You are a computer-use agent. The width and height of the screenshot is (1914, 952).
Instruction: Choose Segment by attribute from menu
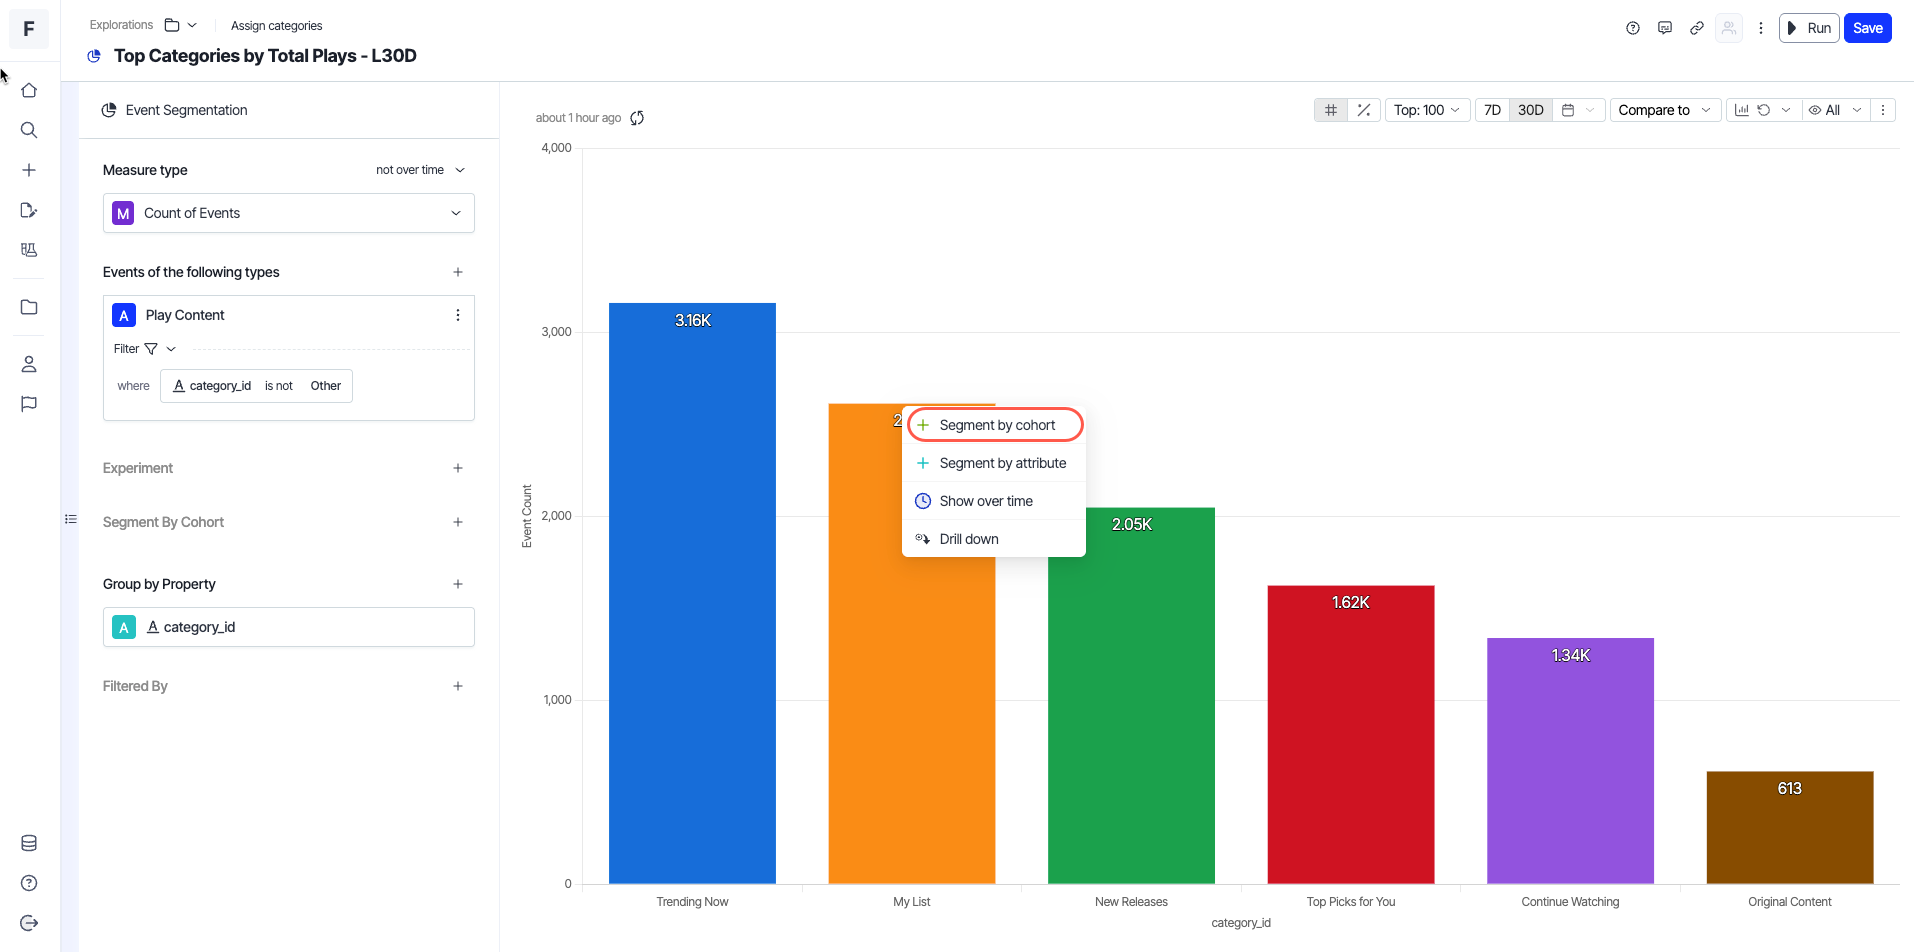pyautogui.click(x=1002, y=463)
